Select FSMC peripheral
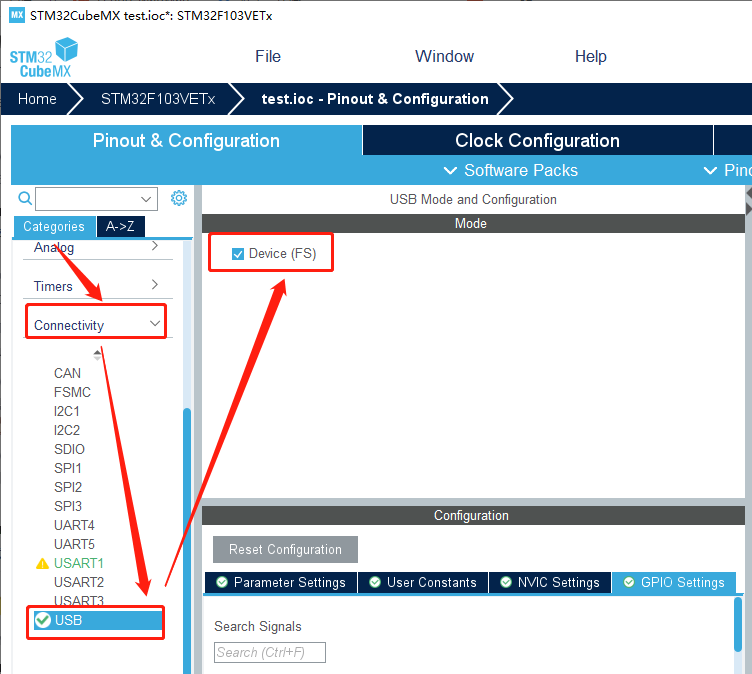Screen dimensions: 752x674 [x=72, y=392]
